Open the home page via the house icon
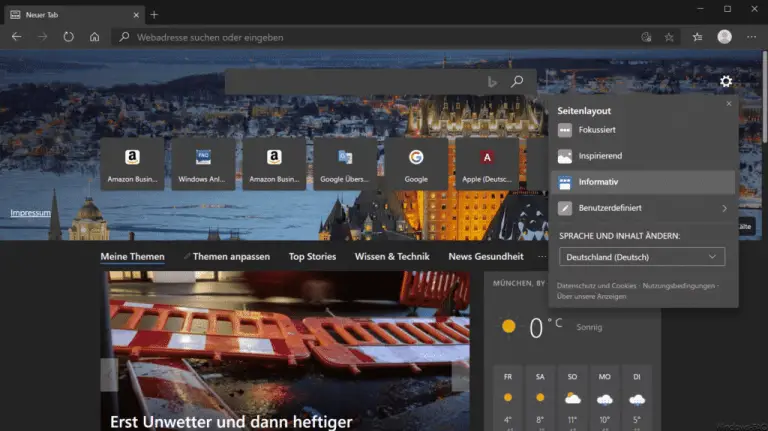The image size is (768, 431). click(95, 37)
